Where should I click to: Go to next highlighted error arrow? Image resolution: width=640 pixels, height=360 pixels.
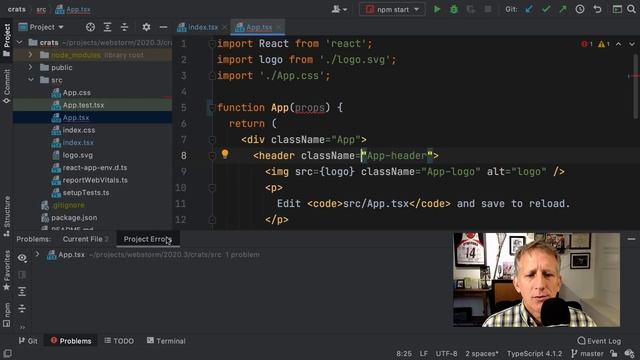(632, 44)
